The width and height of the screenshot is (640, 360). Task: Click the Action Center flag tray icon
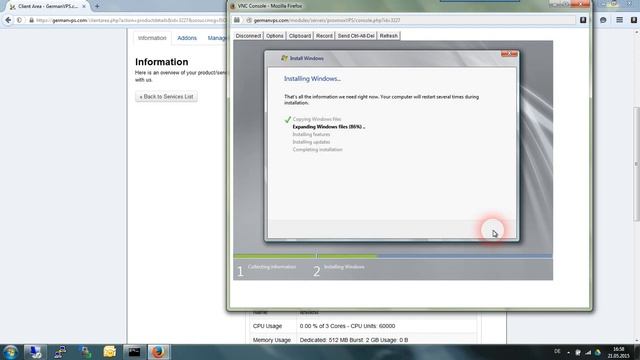578,352
